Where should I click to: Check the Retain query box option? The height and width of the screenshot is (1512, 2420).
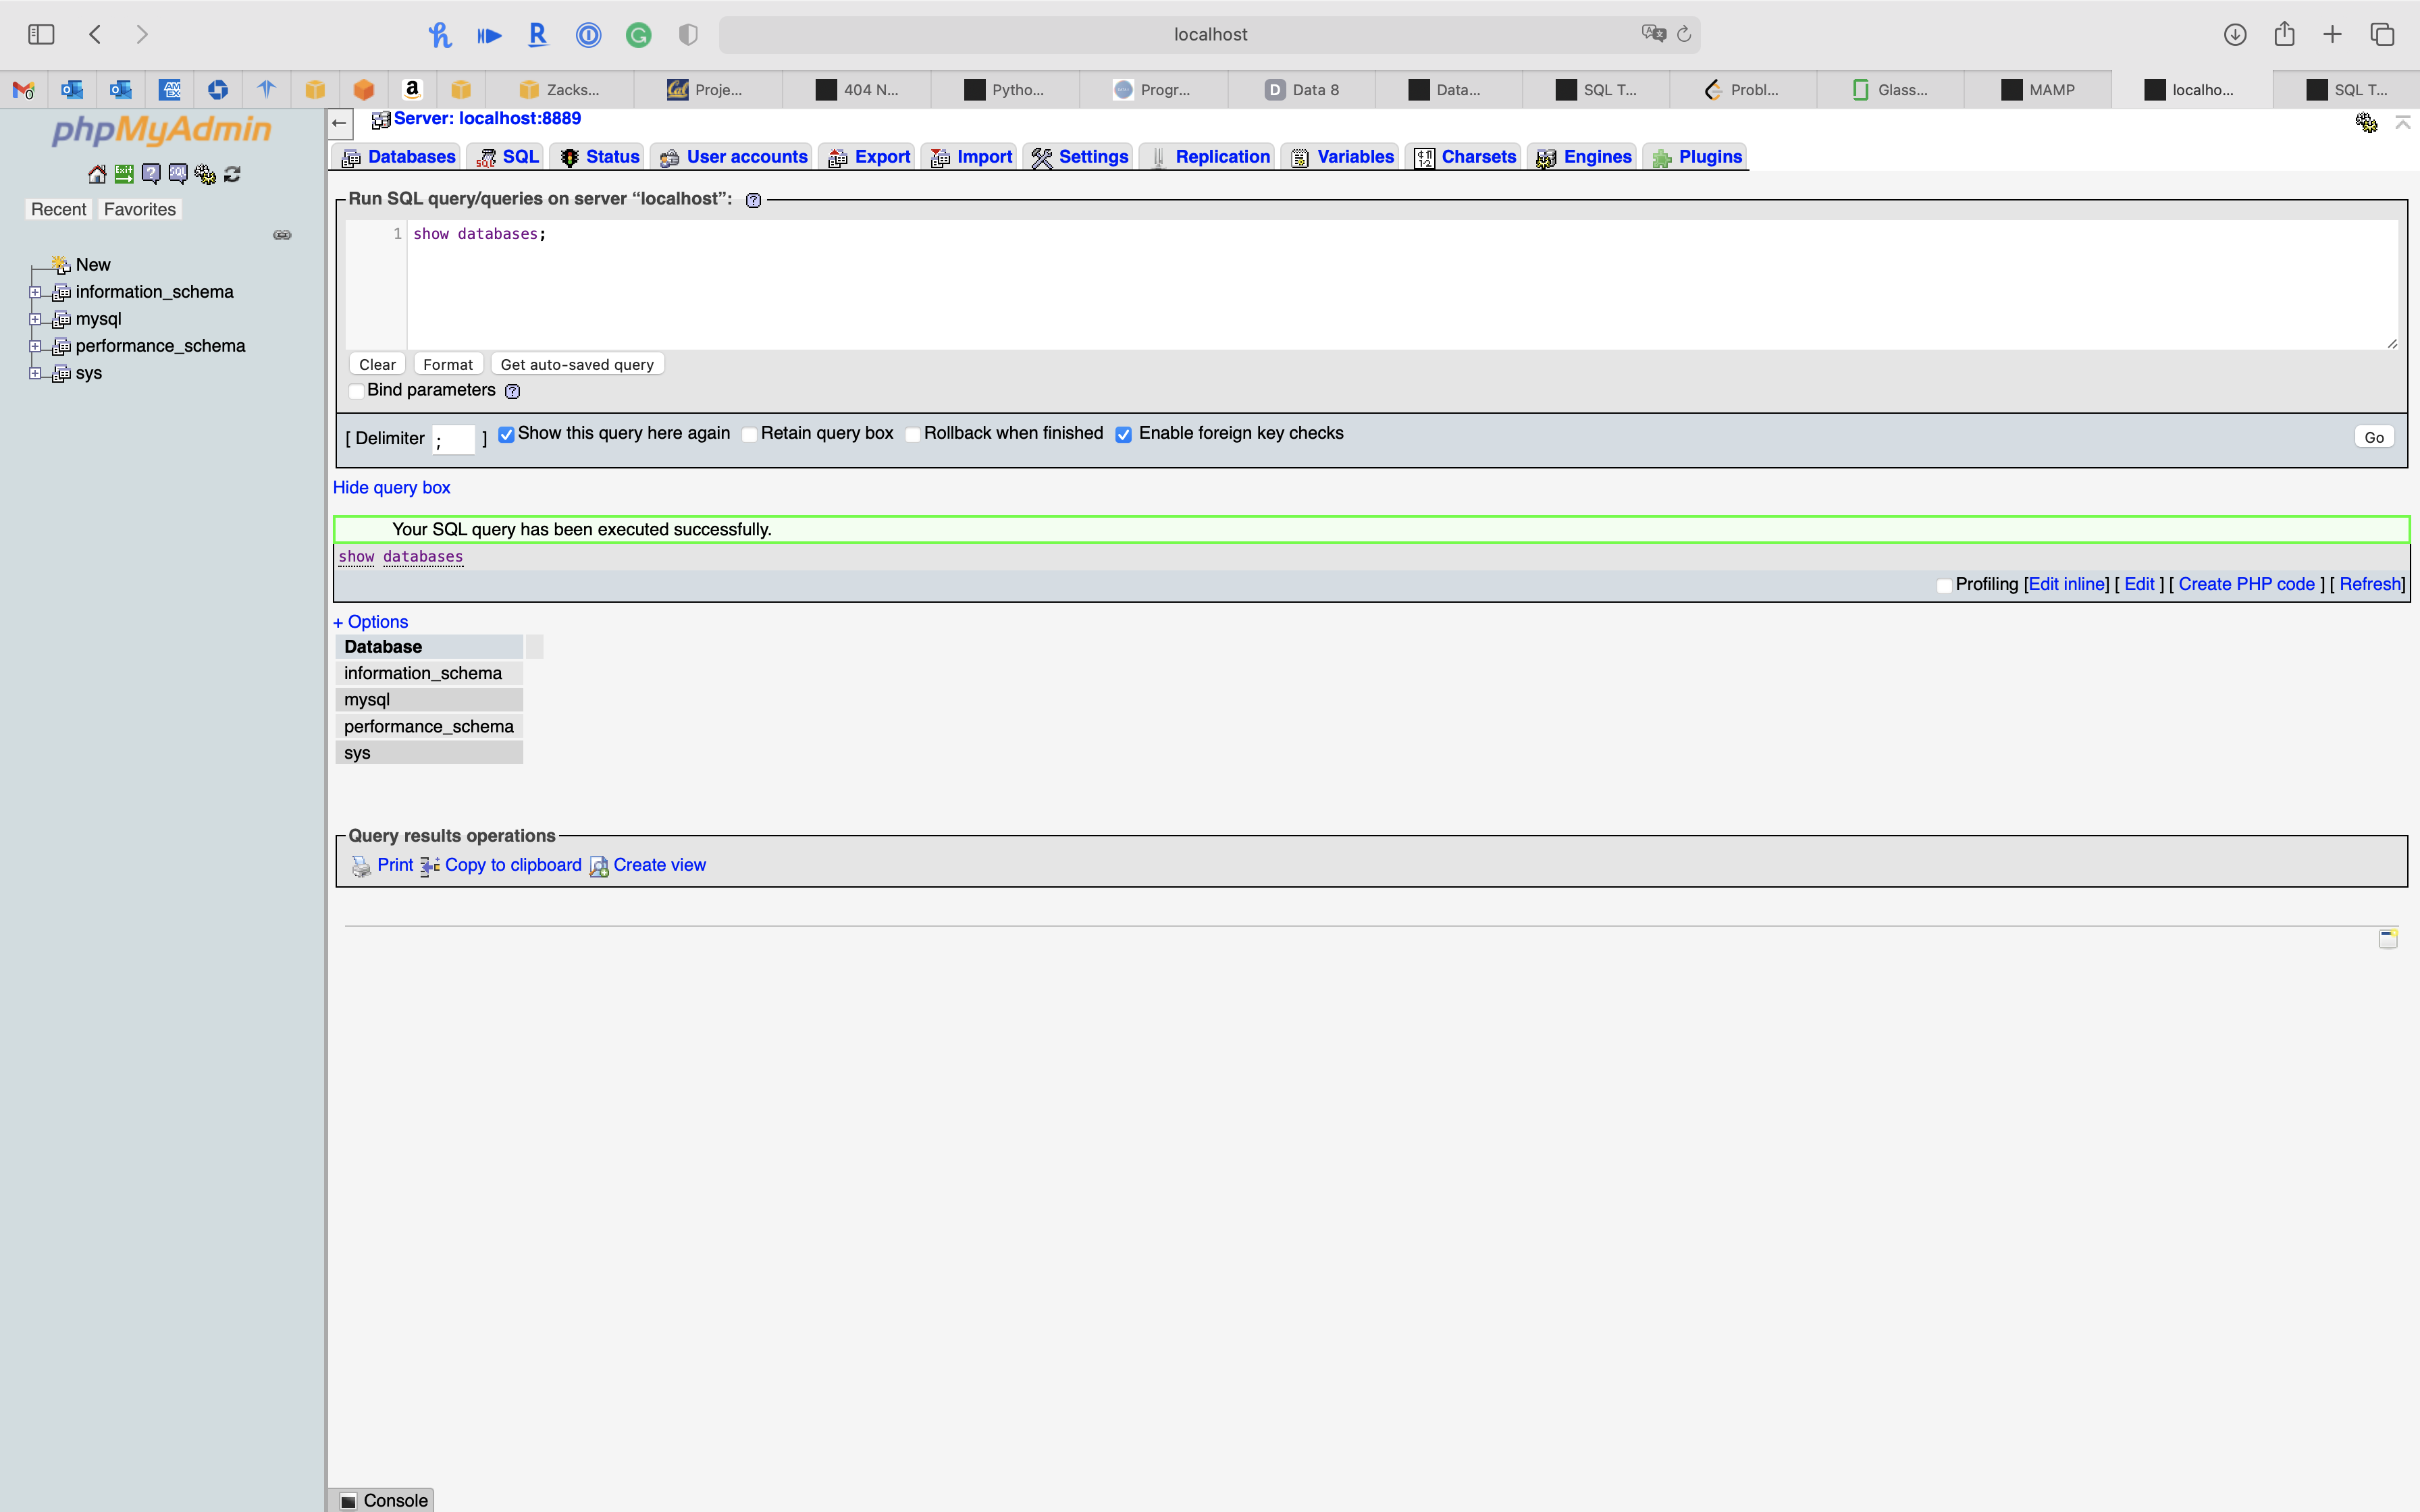(749, 434)
